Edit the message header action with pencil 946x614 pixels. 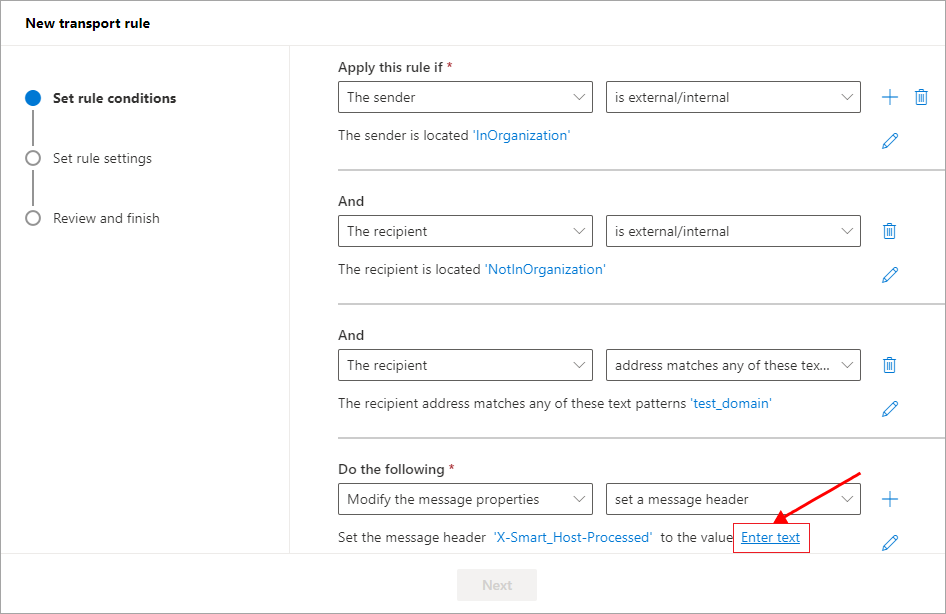(889, 543)
